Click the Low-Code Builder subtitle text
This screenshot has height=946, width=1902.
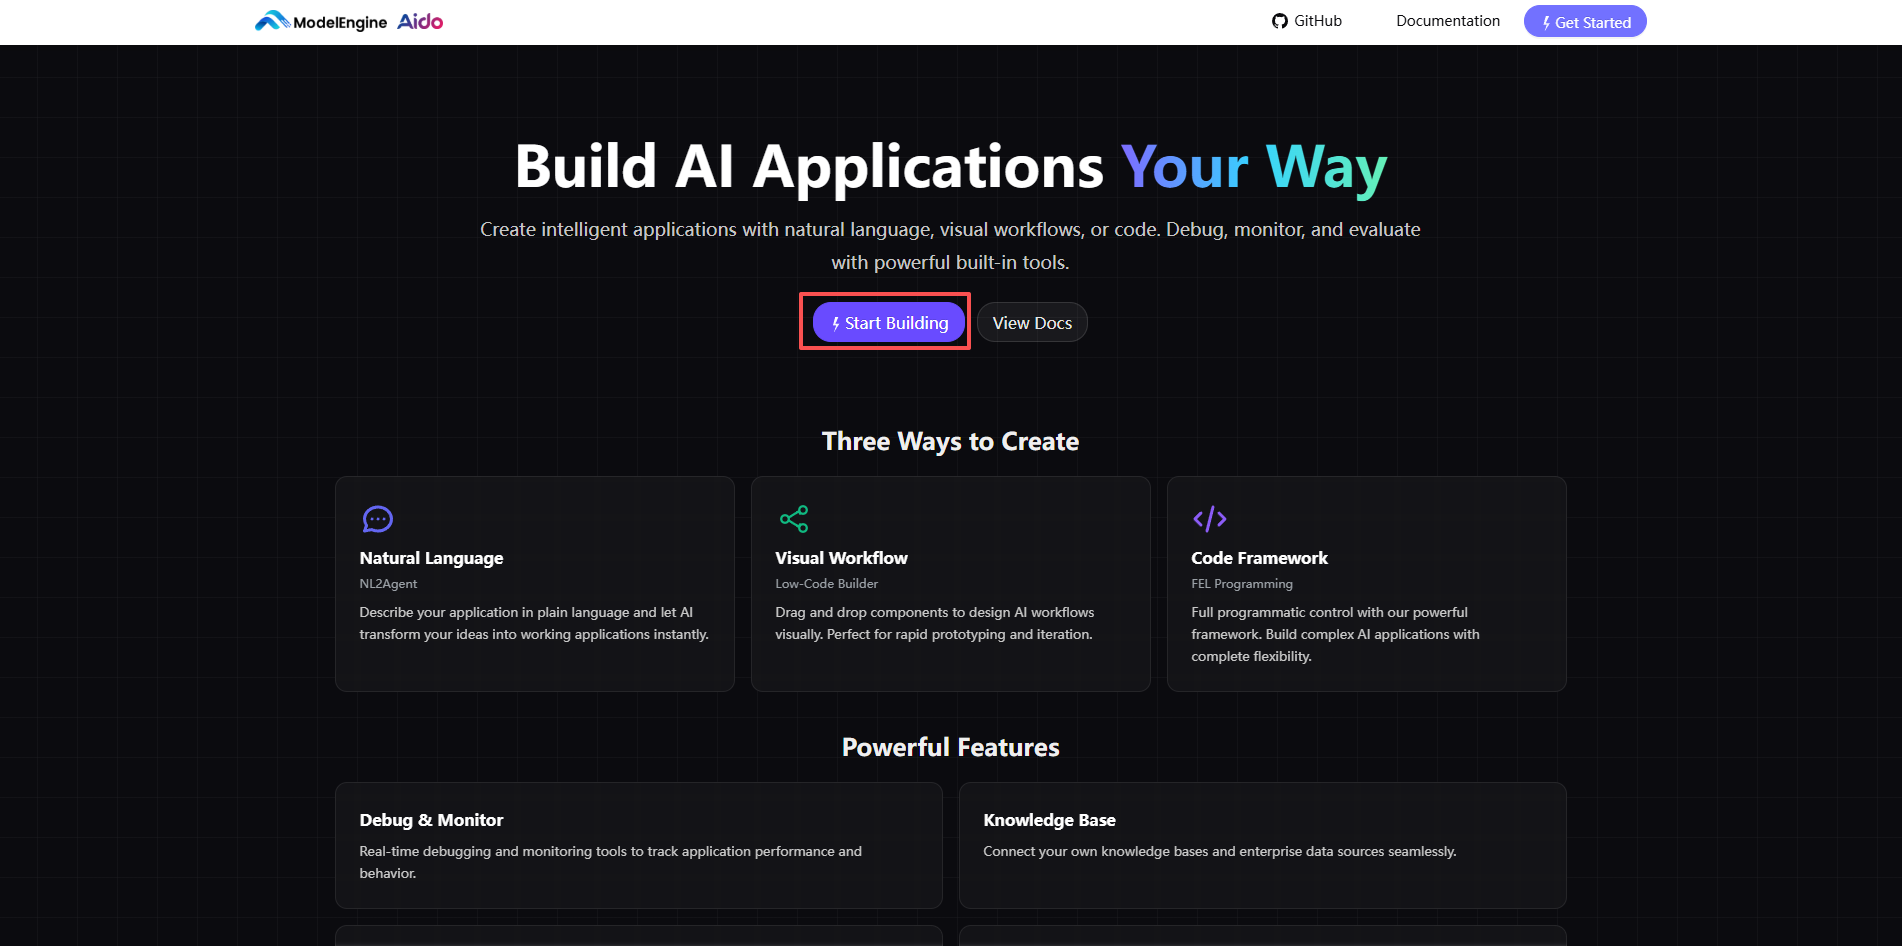tap(826, 584)
